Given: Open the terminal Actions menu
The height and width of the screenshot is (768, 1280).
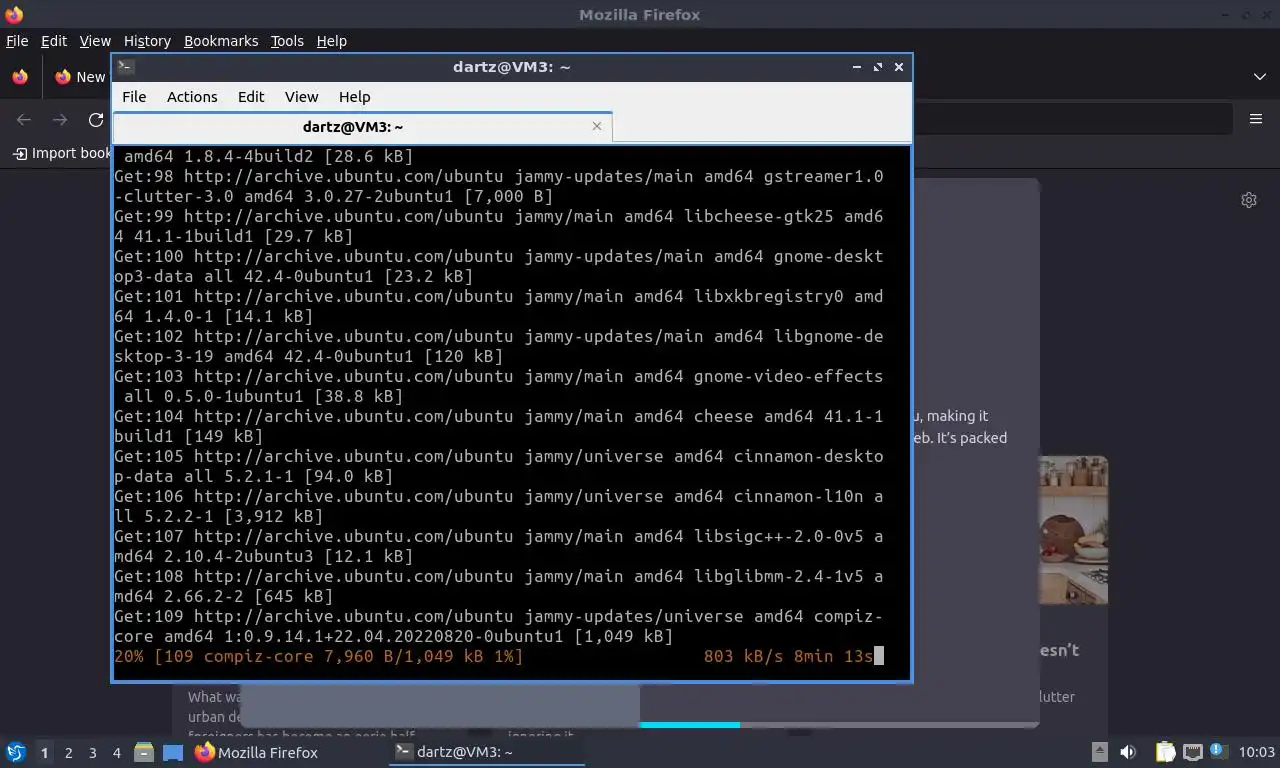Looking at the screenshot, I should (x=192, y=97).
